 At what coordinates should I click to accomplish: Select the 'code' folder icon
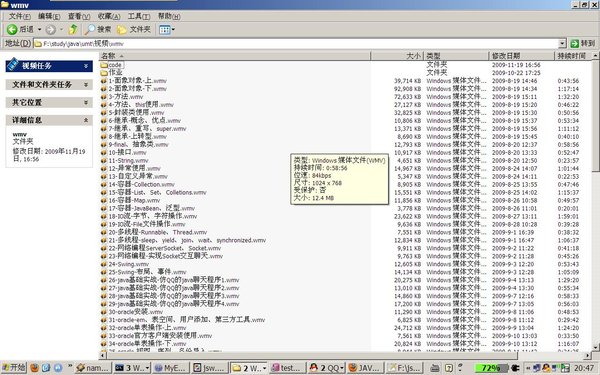(x=104, y=65)
